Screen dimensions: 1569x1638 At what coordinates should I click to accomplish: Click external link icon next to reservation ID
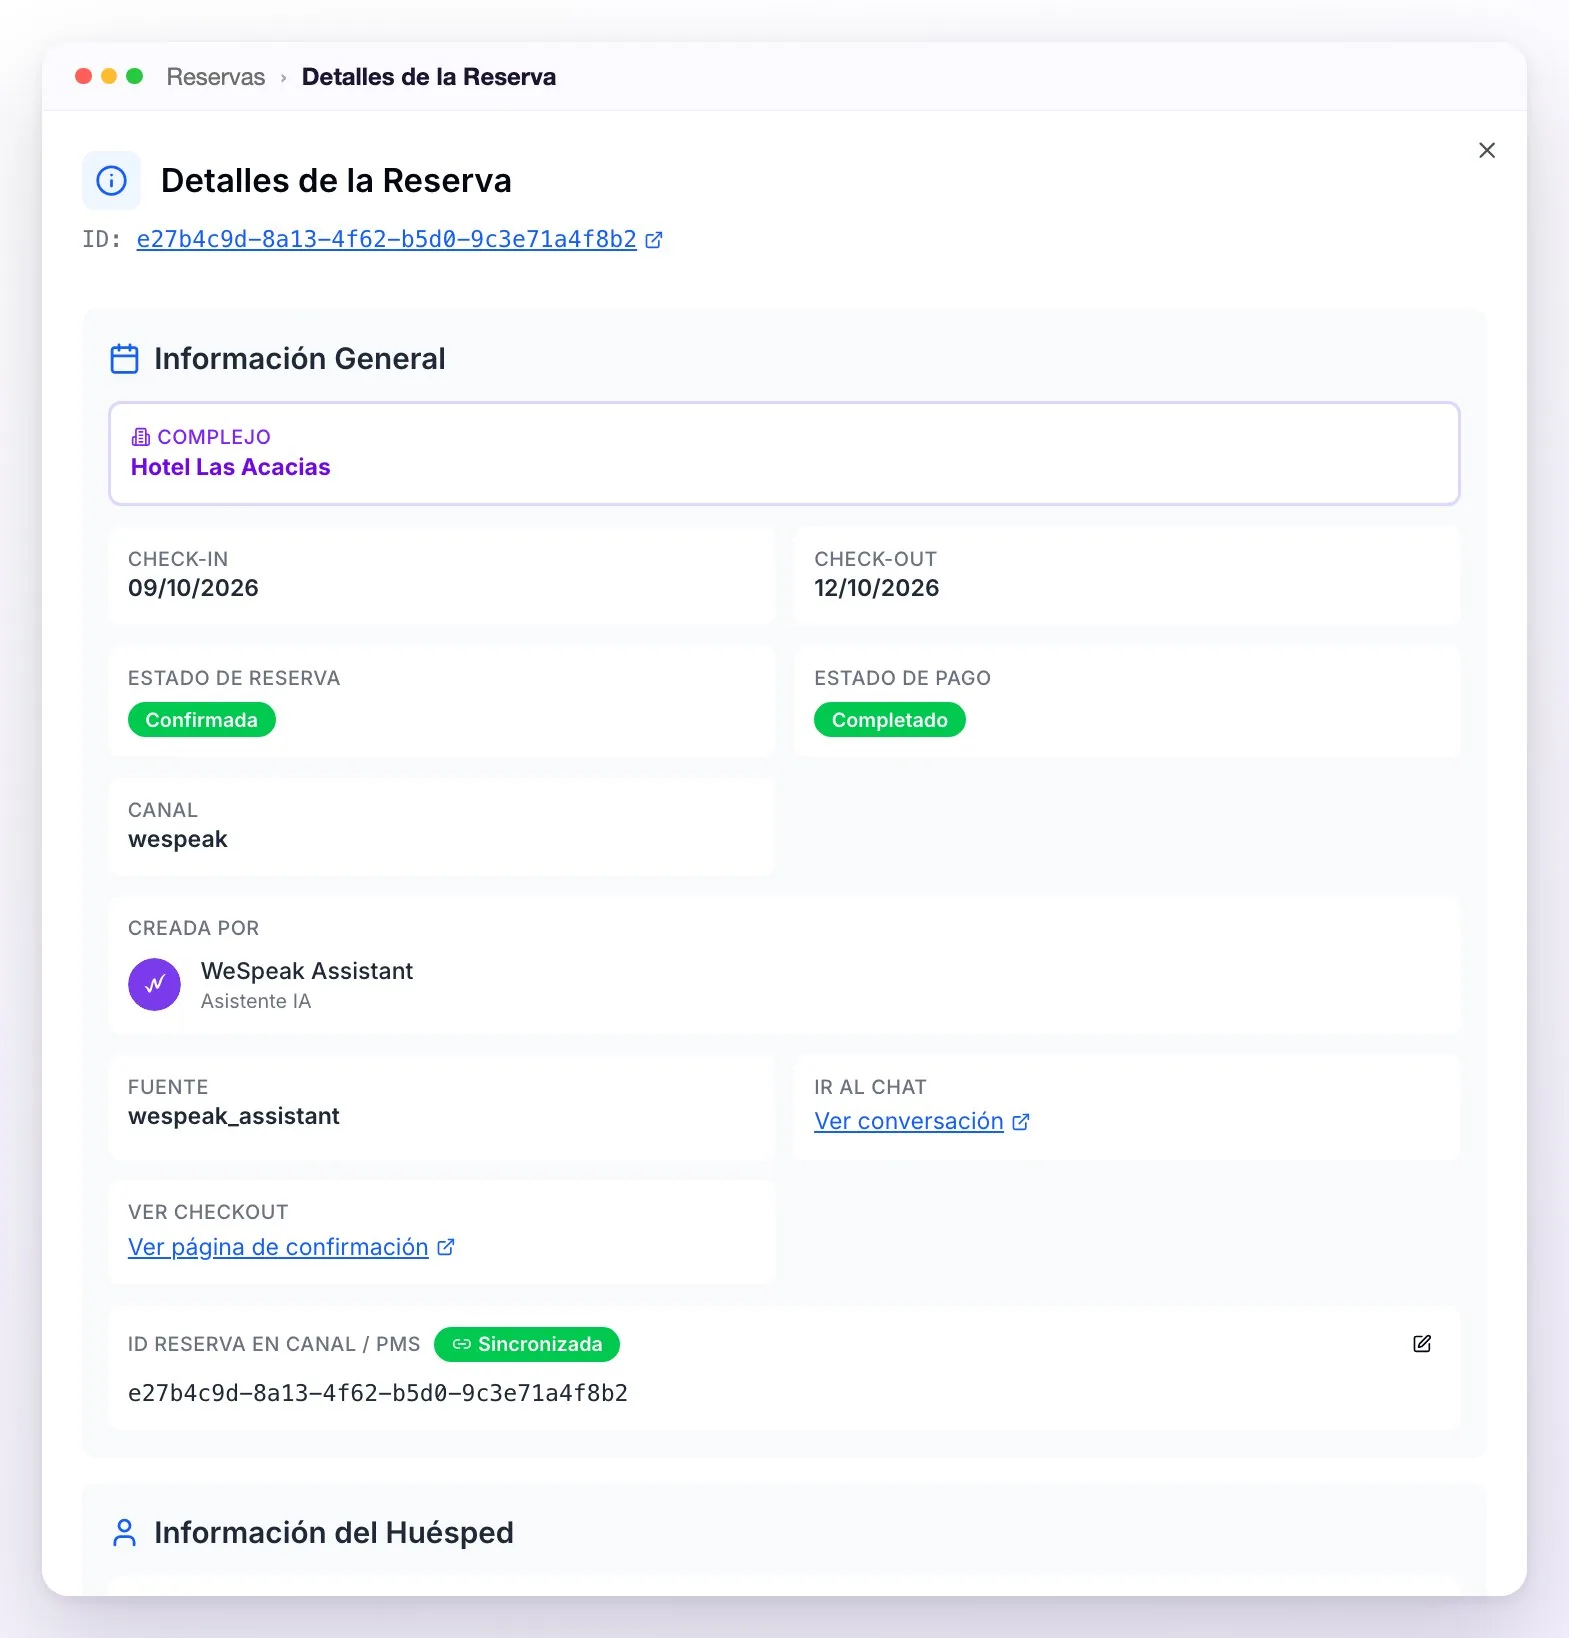pyautogui.click(x=654, y=240)
